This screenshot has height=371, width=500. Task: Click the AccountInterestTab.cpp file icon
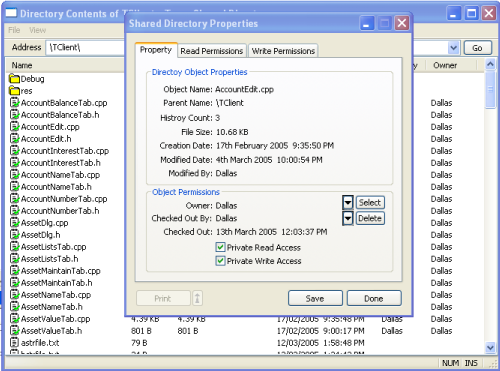click(x=15, y=151)
